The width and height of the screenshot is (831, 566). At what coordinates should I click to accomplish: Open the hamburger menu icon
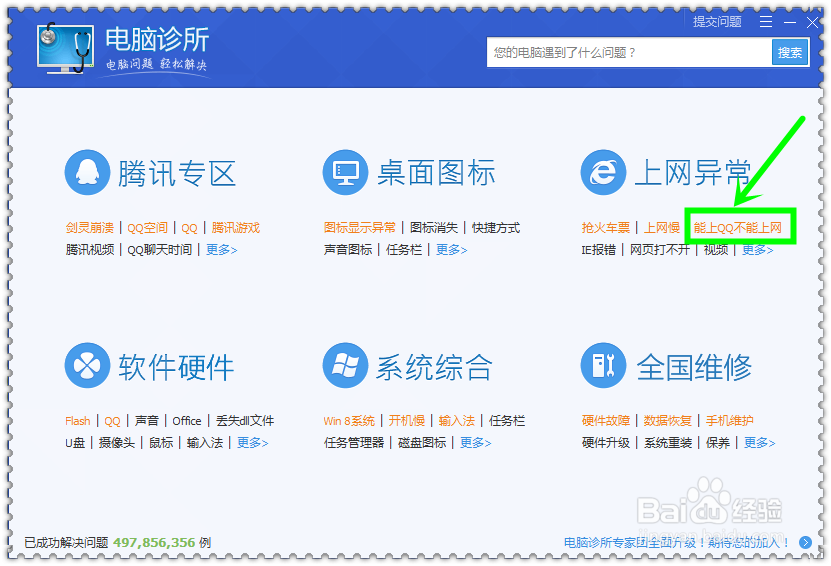point(766,22)
